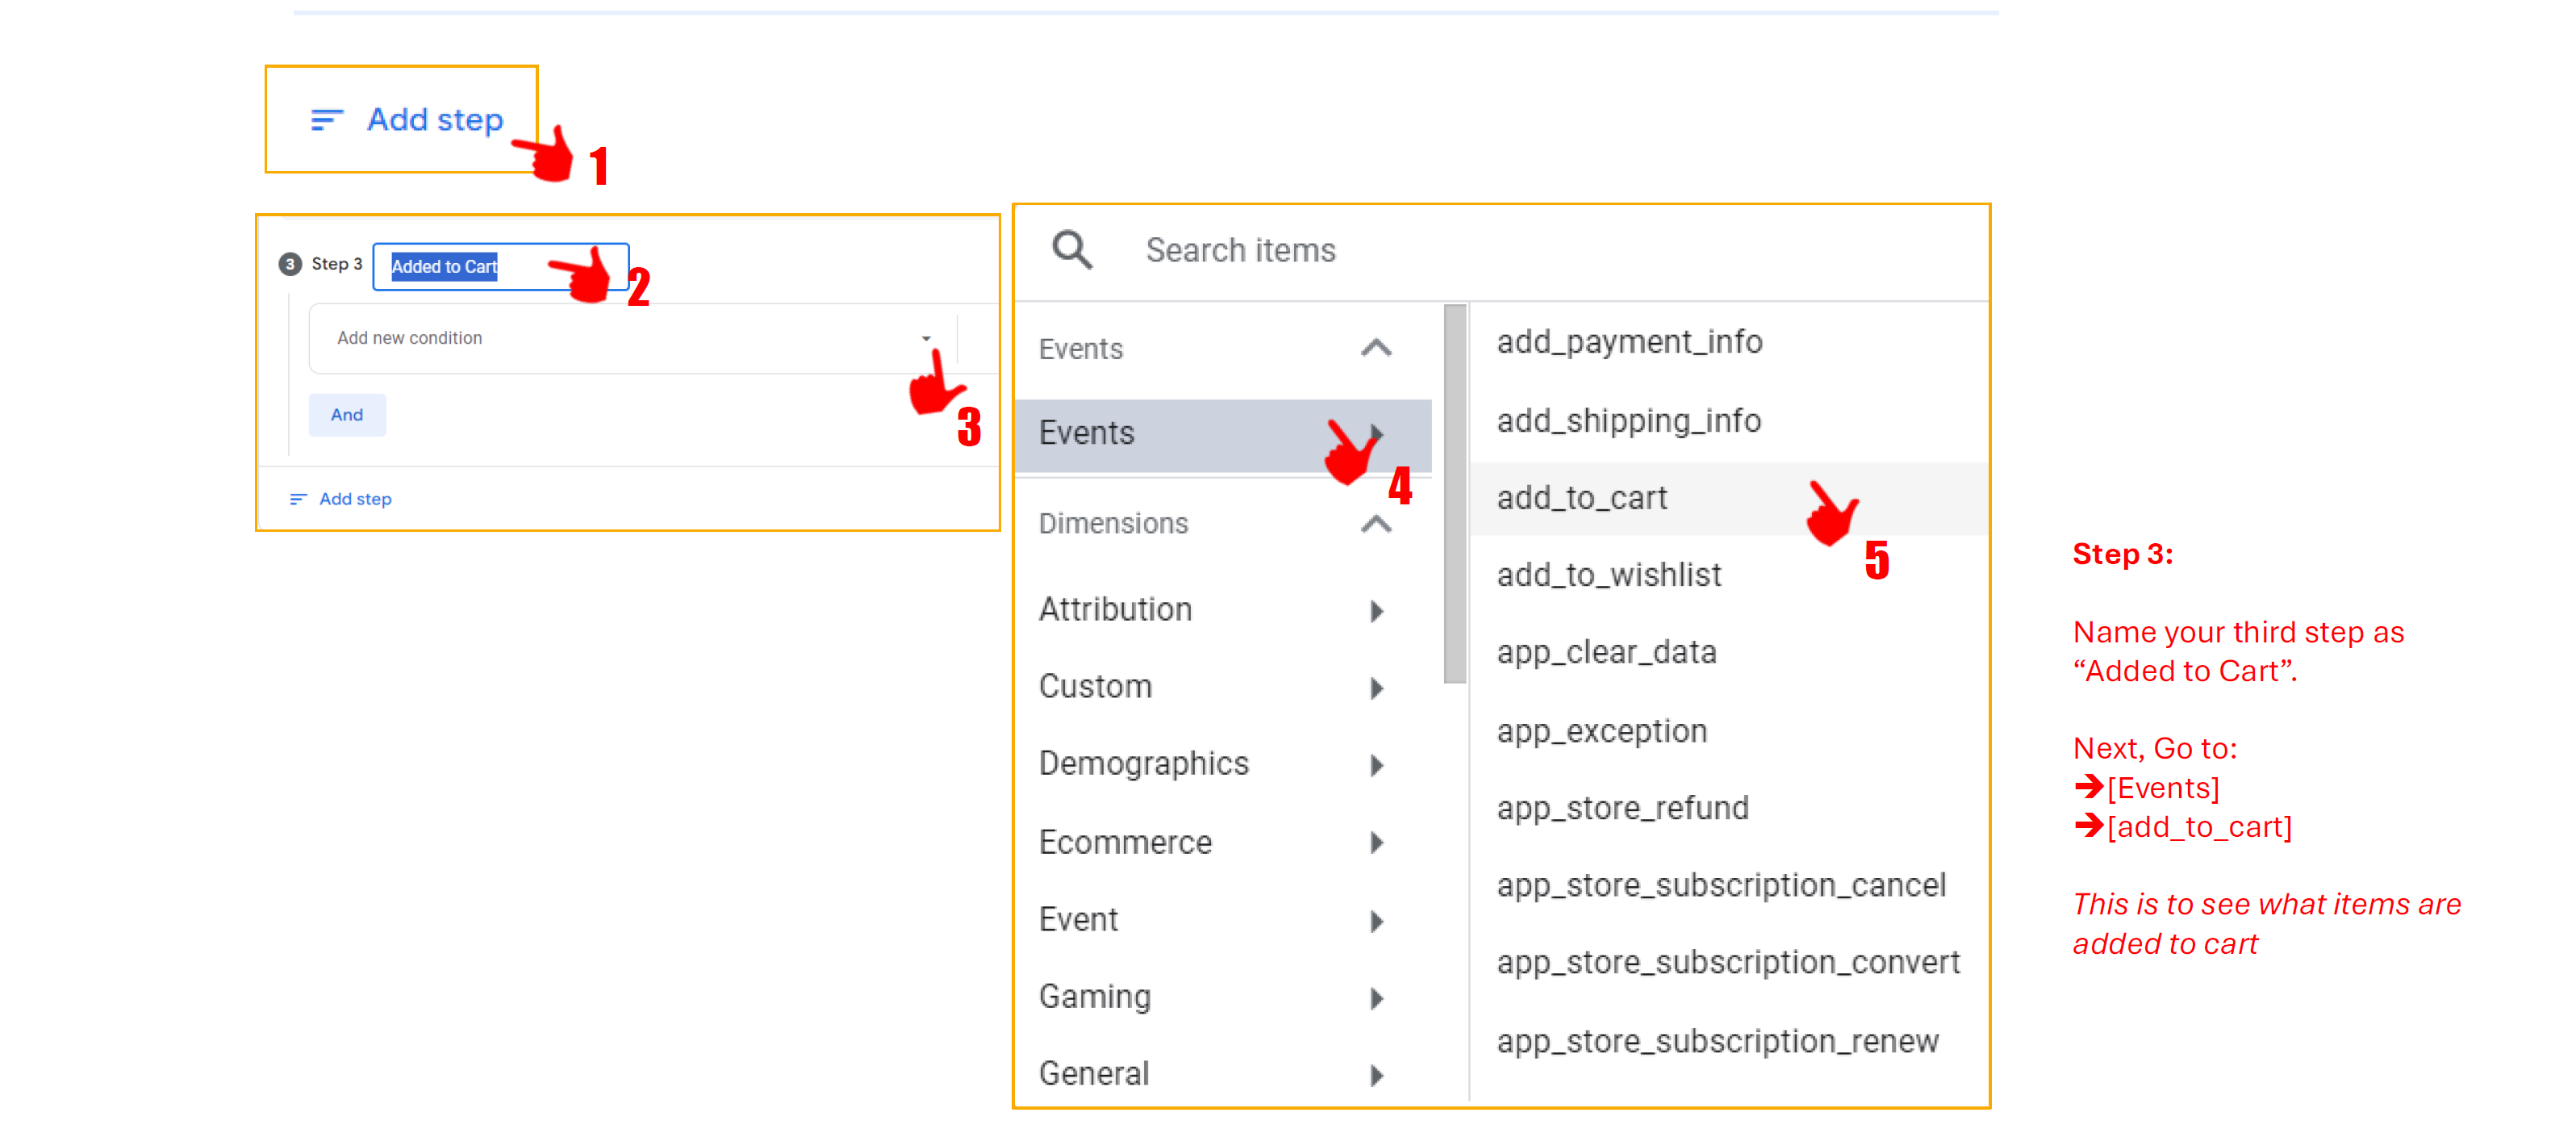Choose add_to_cart from events list

[1581, 498]
